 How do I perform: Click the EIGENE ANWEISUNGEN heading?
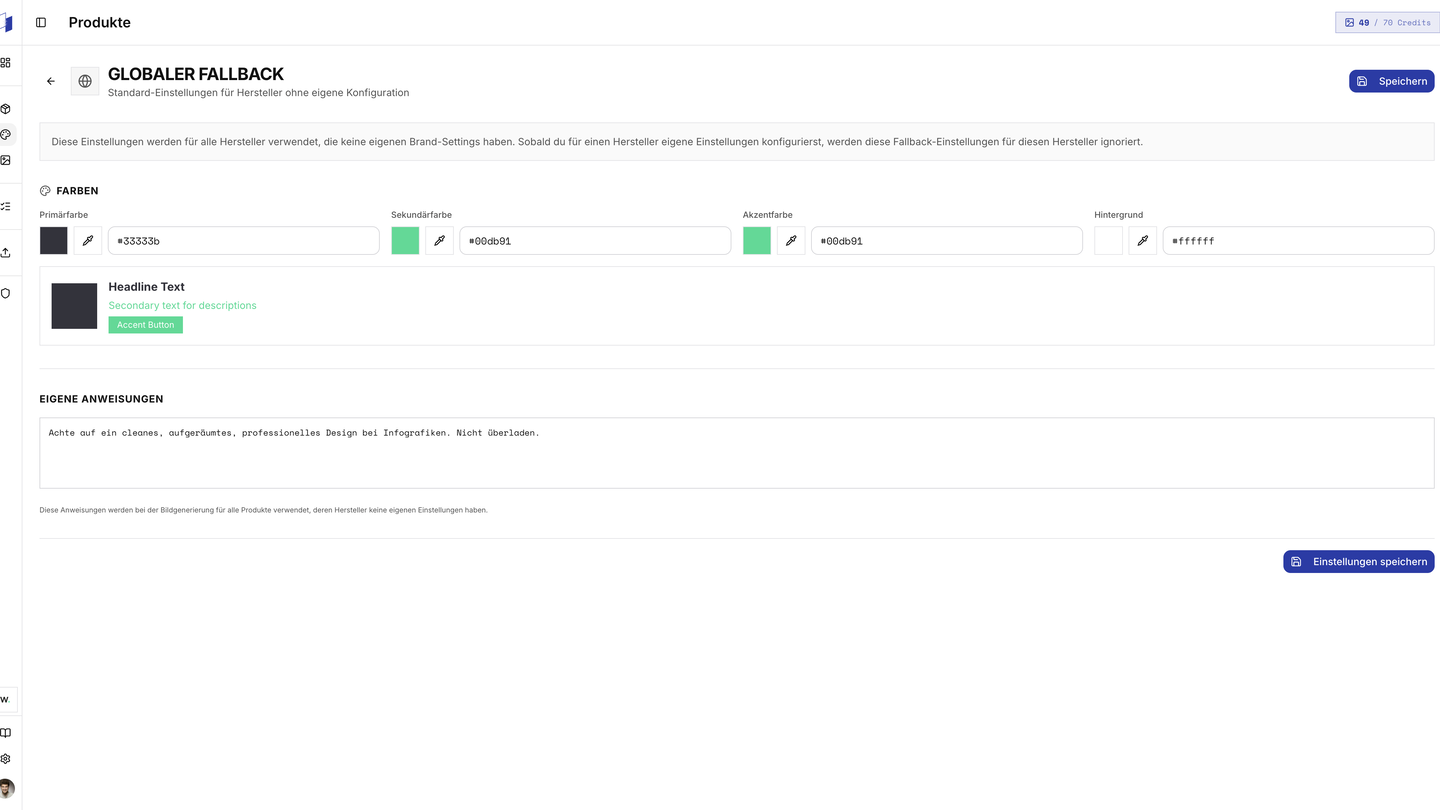[x=102, y=399]
